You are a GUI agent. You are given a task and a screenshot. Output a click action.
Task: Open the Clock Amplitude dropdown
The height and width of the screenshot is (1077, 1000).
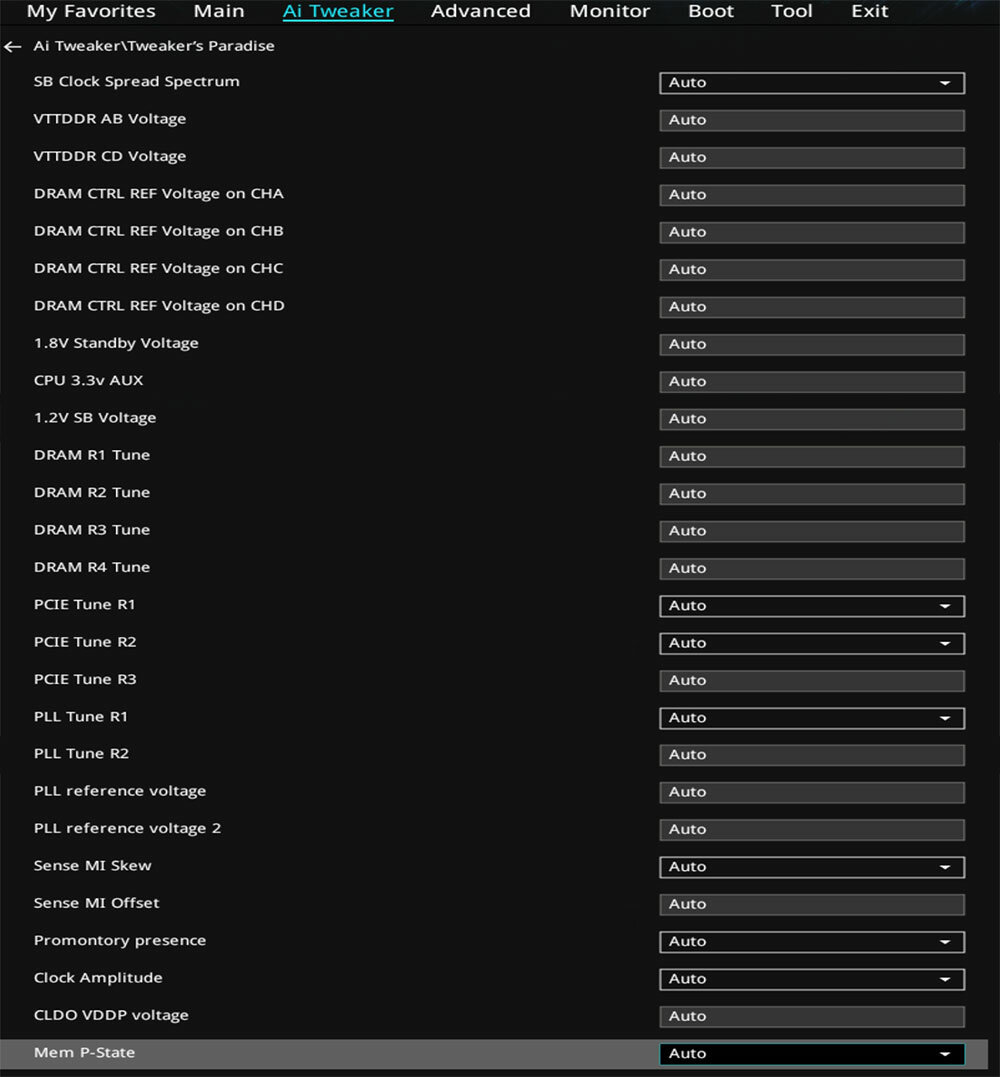point(812,979)
